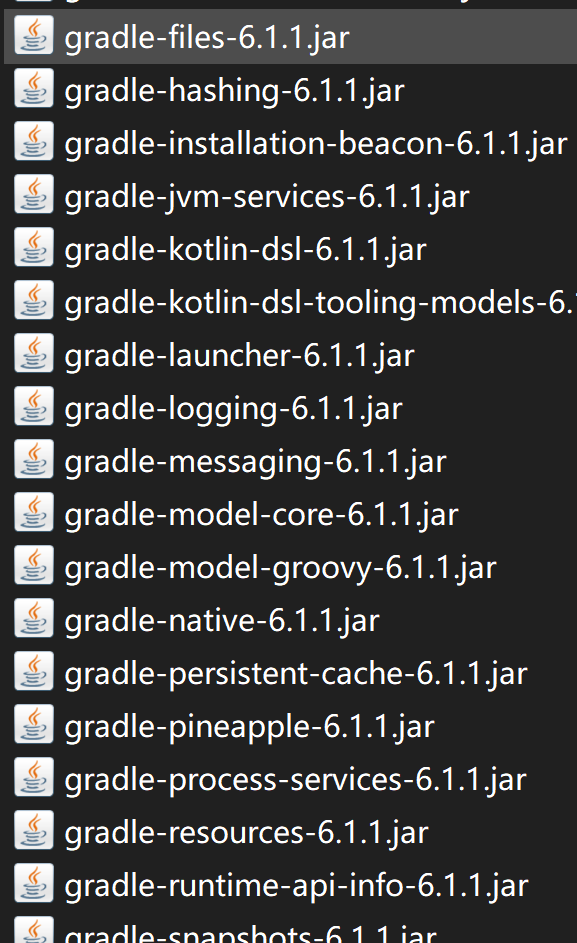The width and height of the screenshot is (577, 943).
Task: Click the icon beside gradle-launcher-6.1.1.jar
Action: click(x=34, y=354)
